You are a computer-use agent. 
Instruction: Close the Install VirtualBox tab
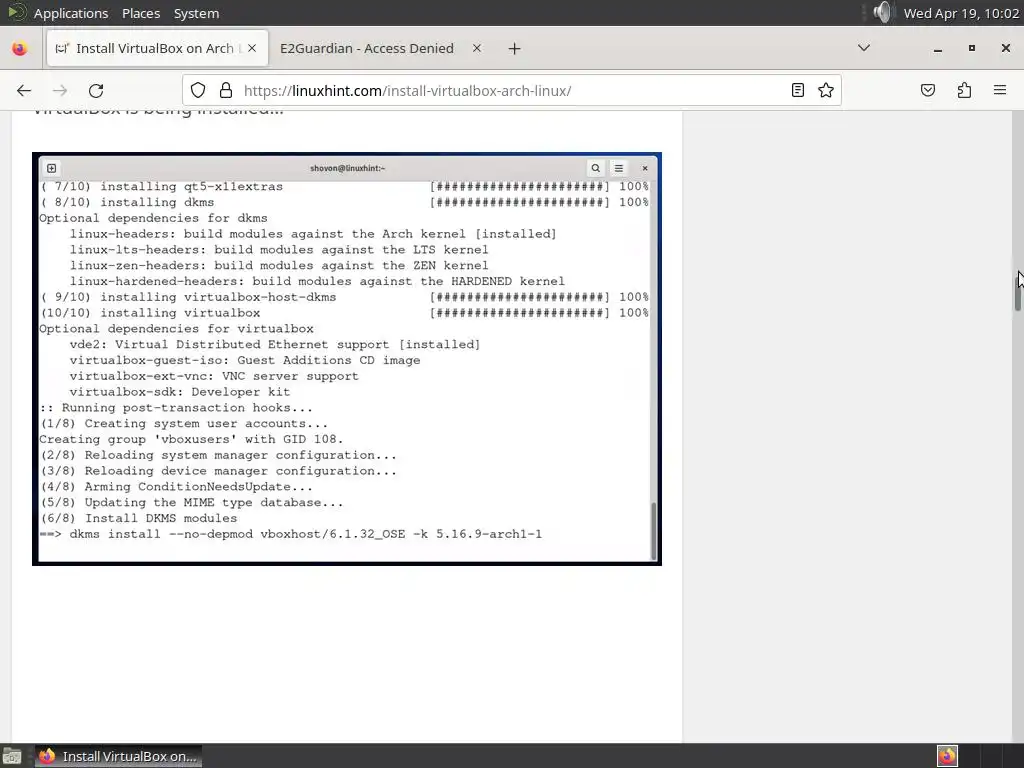coord(252,48)
